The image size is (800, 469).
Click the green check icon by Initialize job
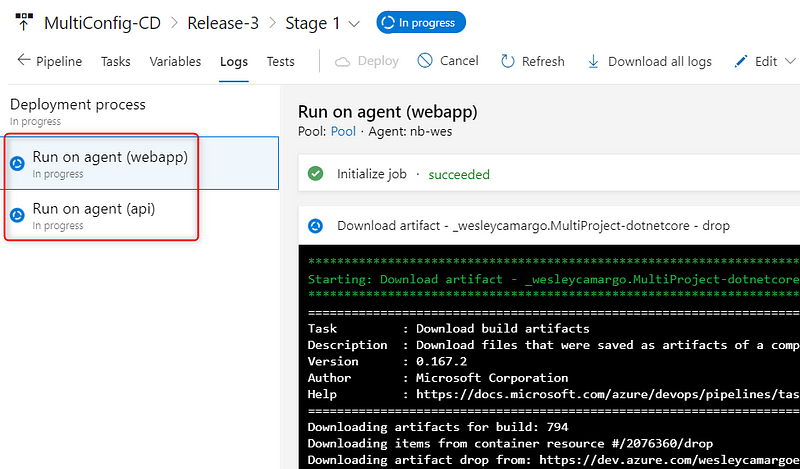tap(316, 174)
